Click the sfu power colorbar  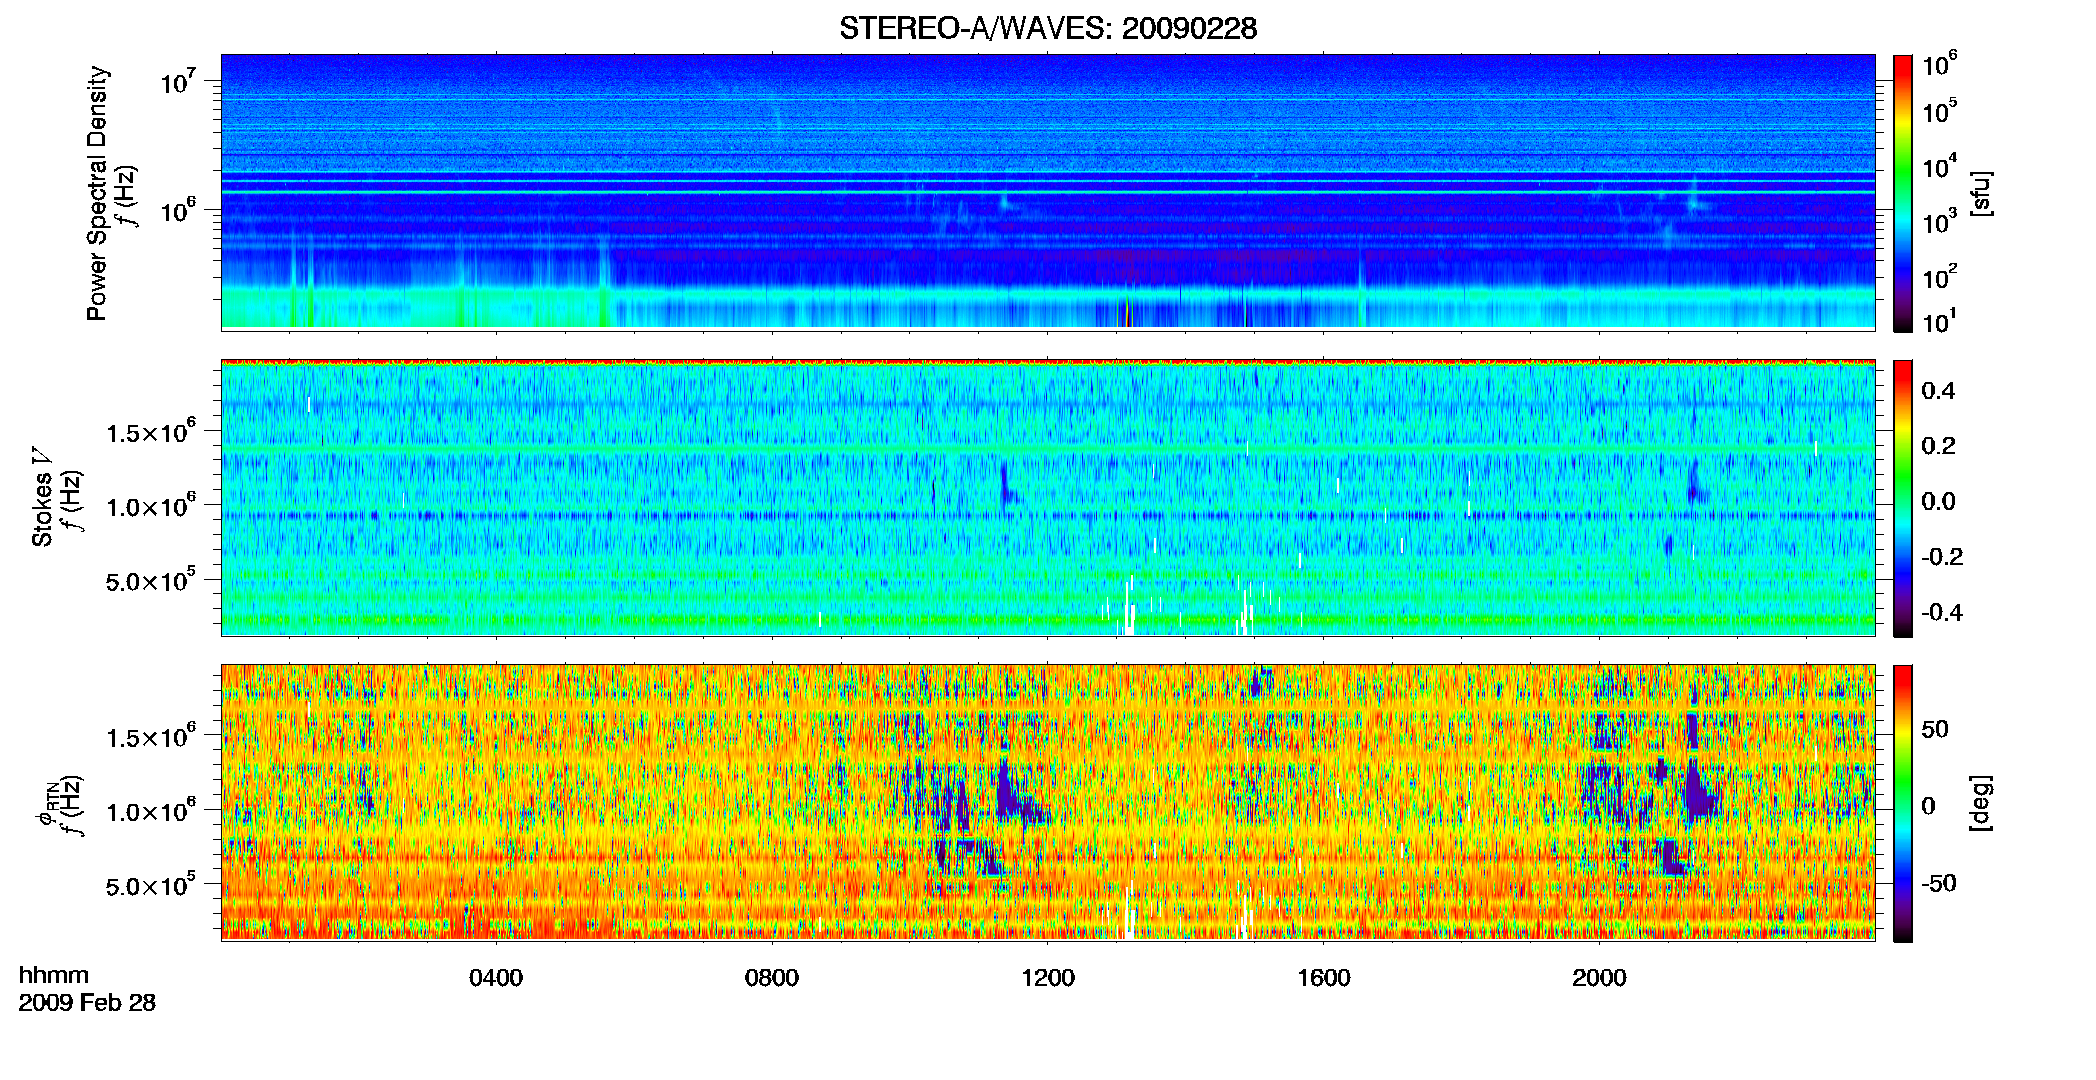(1903, 193)
